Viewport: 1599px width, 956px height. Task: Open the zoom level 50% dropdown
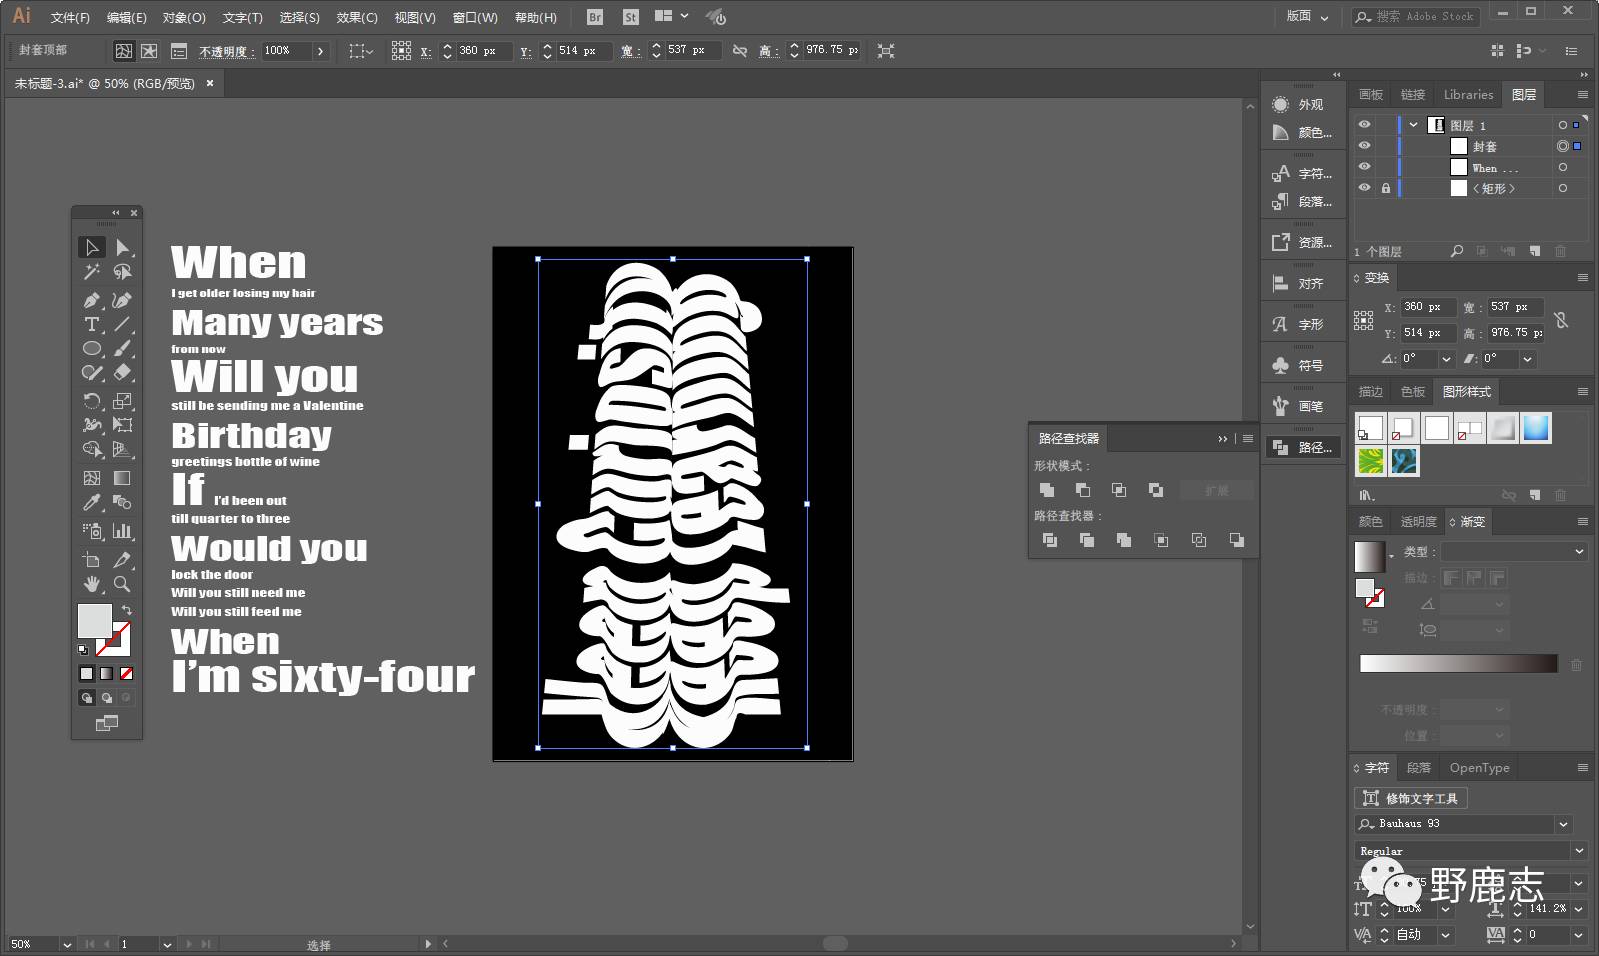click(67, 944)
